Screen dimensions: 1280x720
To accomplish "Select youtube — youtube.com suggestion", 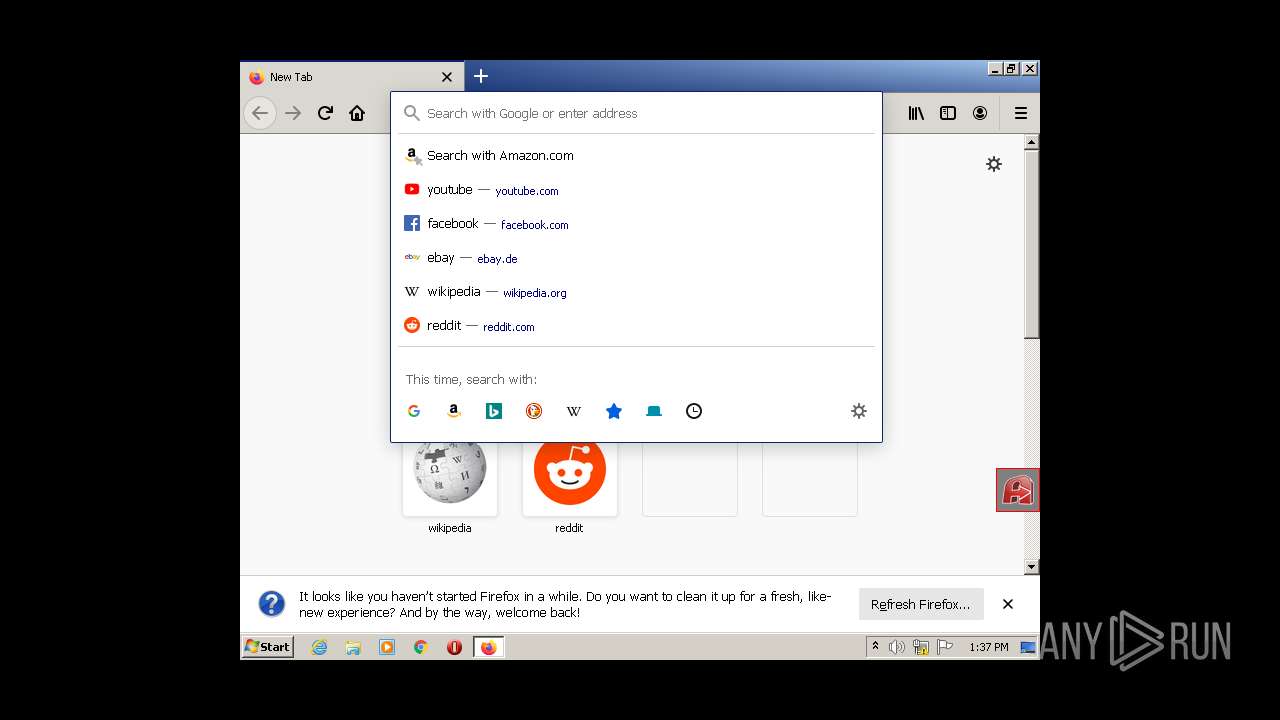I will tap(636, 189).
